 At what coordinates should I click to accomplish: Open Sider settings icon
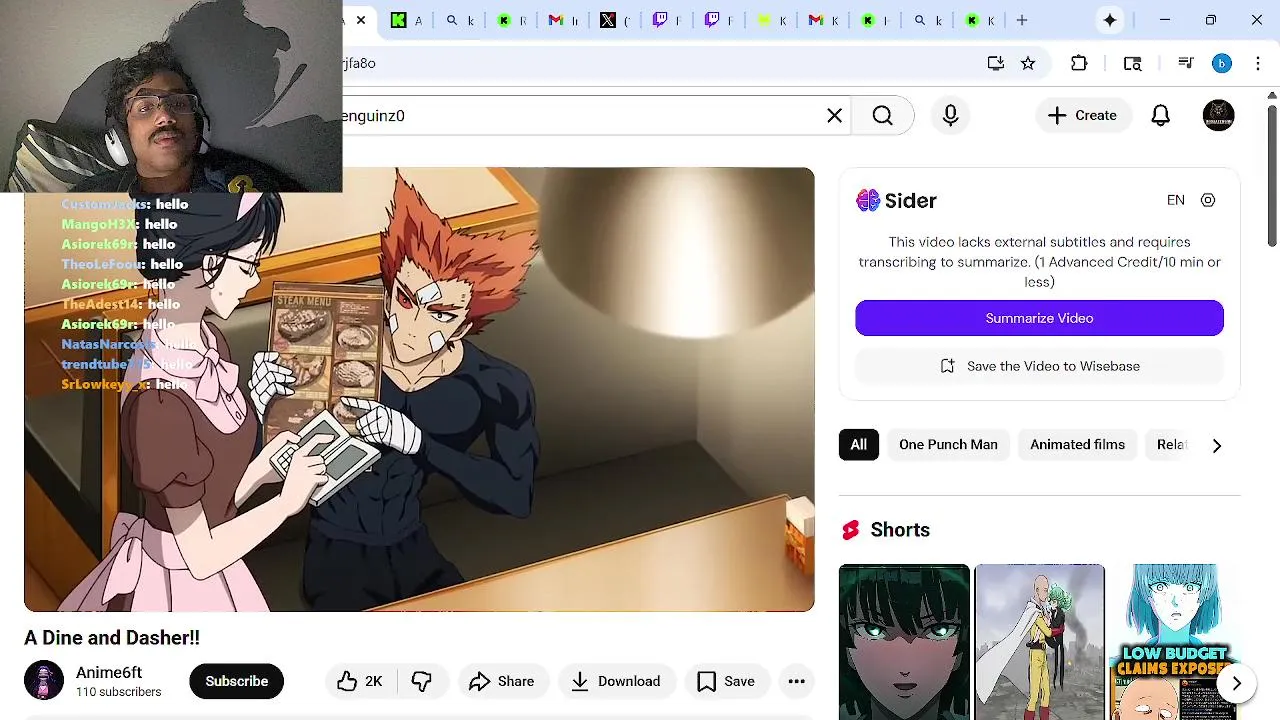click(x=1208, y=200)
